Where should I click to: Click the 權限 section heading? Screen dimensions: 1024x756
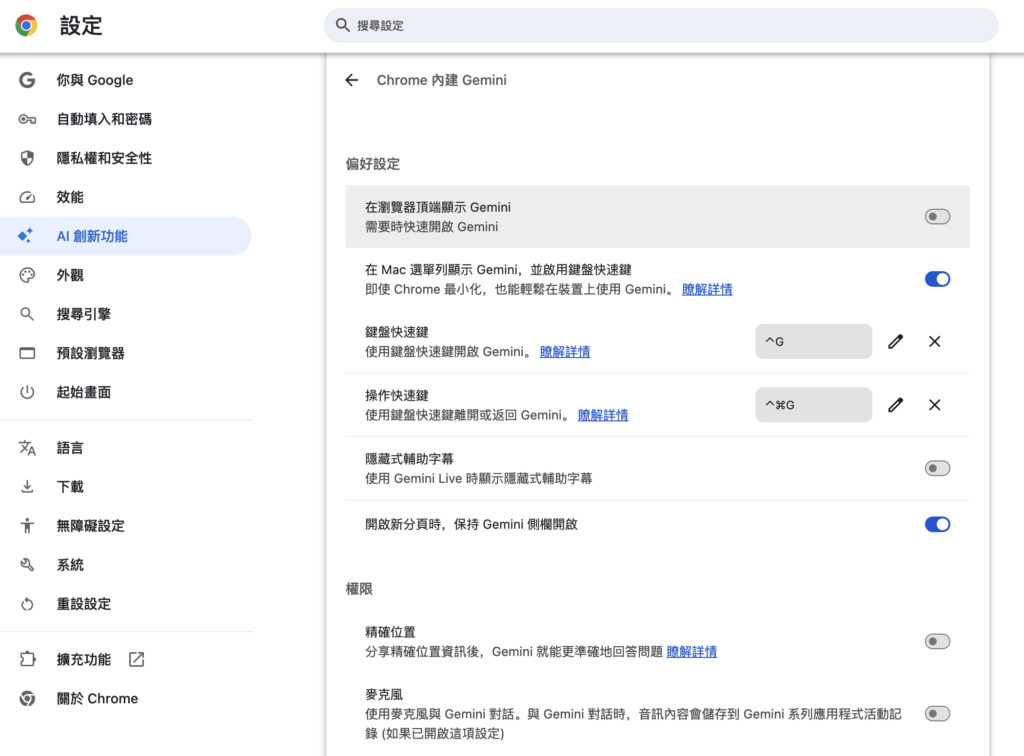tap(359, 589)
